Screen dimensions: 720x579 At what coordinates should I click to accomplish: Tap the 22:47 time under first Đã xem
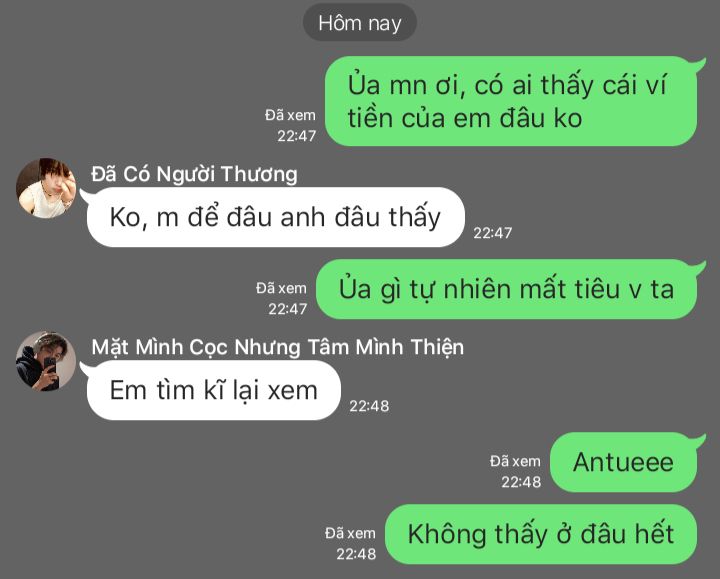297,136
